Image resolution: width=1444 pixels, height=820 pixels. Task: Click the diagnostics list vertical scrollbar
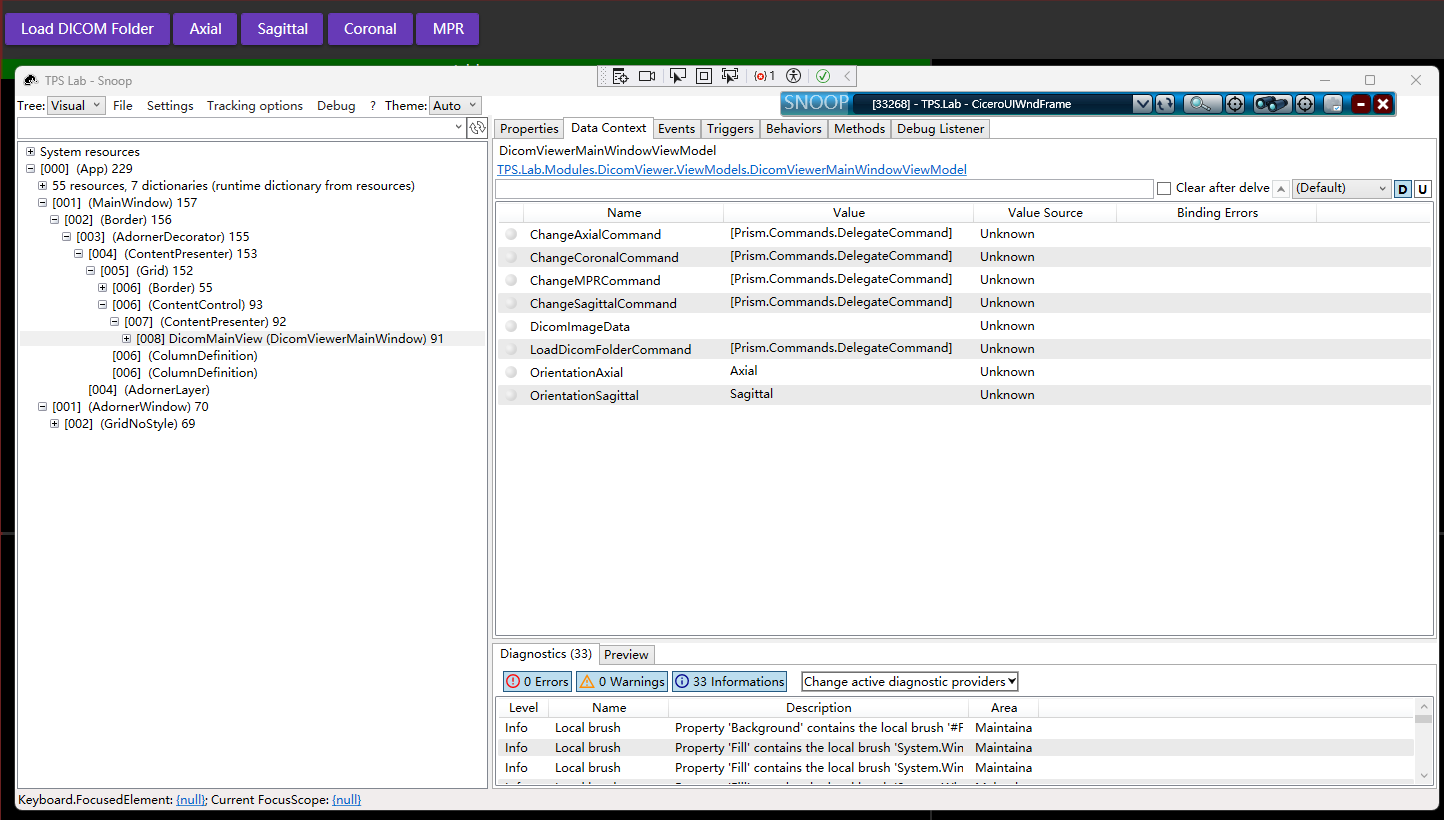1423,745
